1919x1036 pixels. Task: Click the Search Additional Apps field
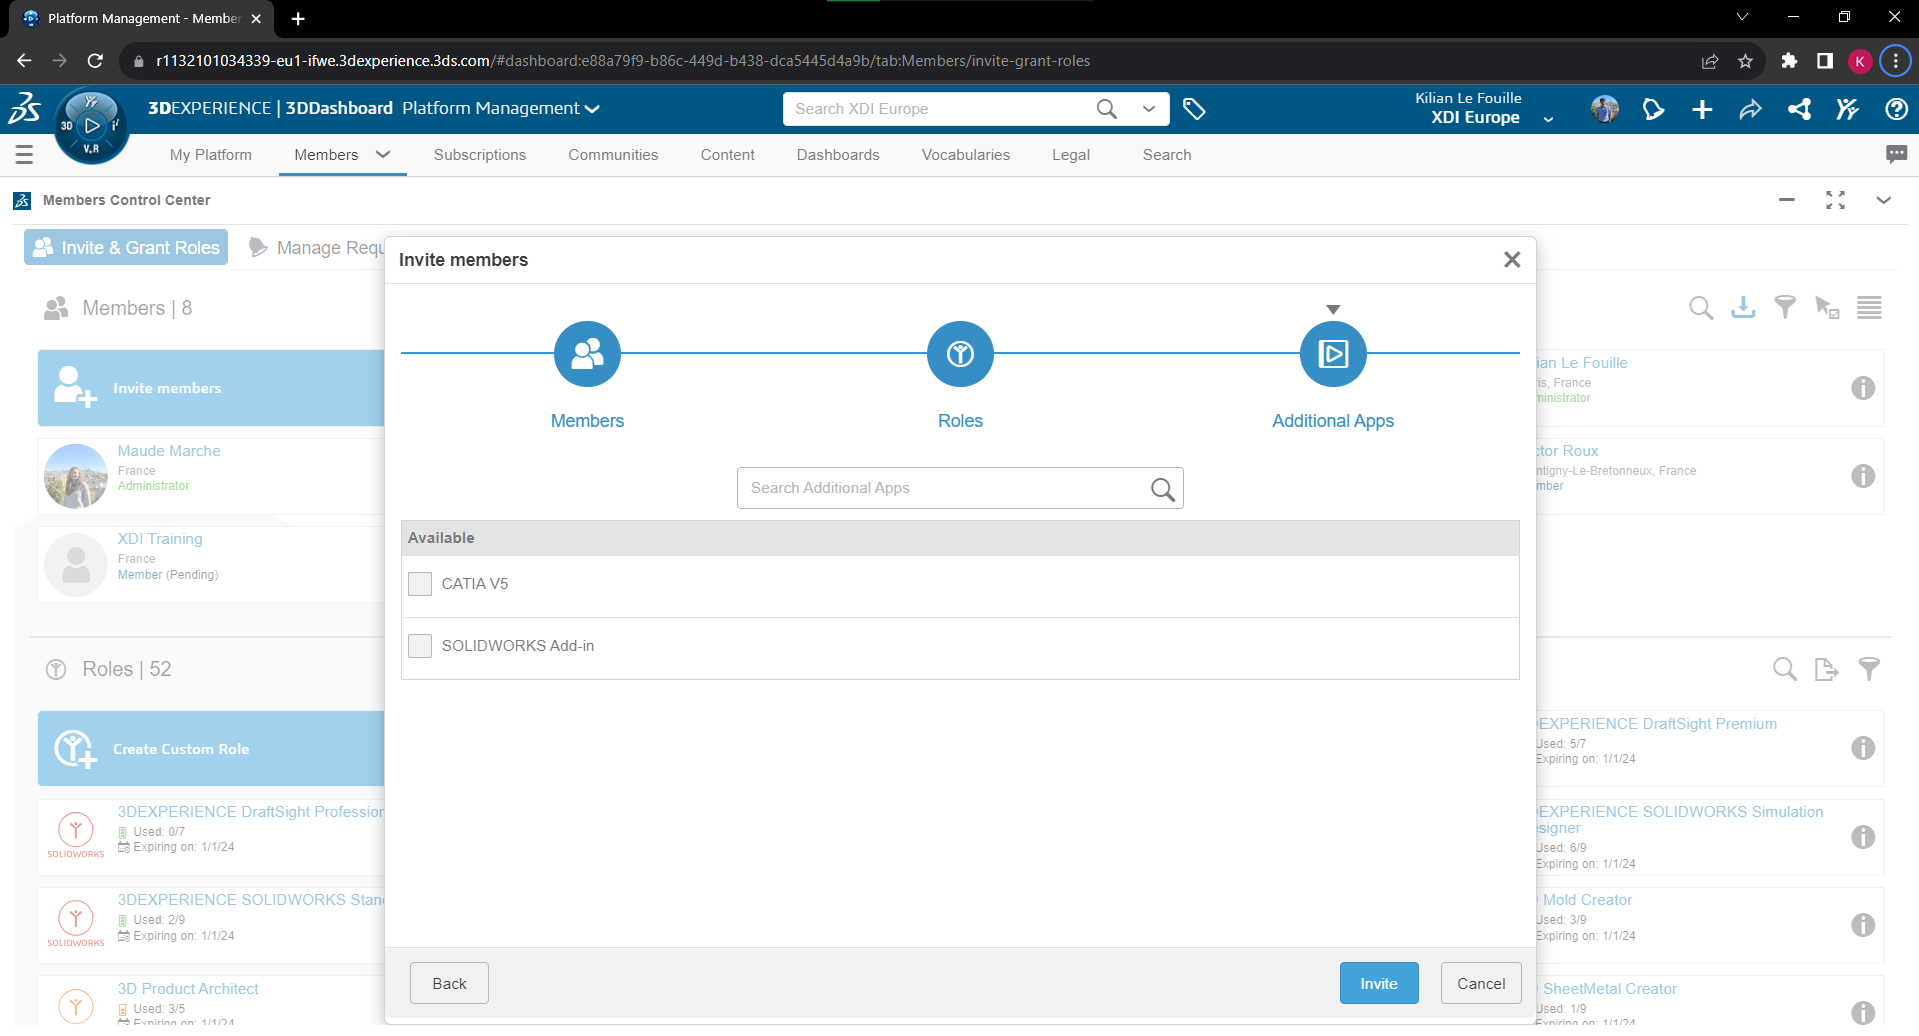click(945, 488)
